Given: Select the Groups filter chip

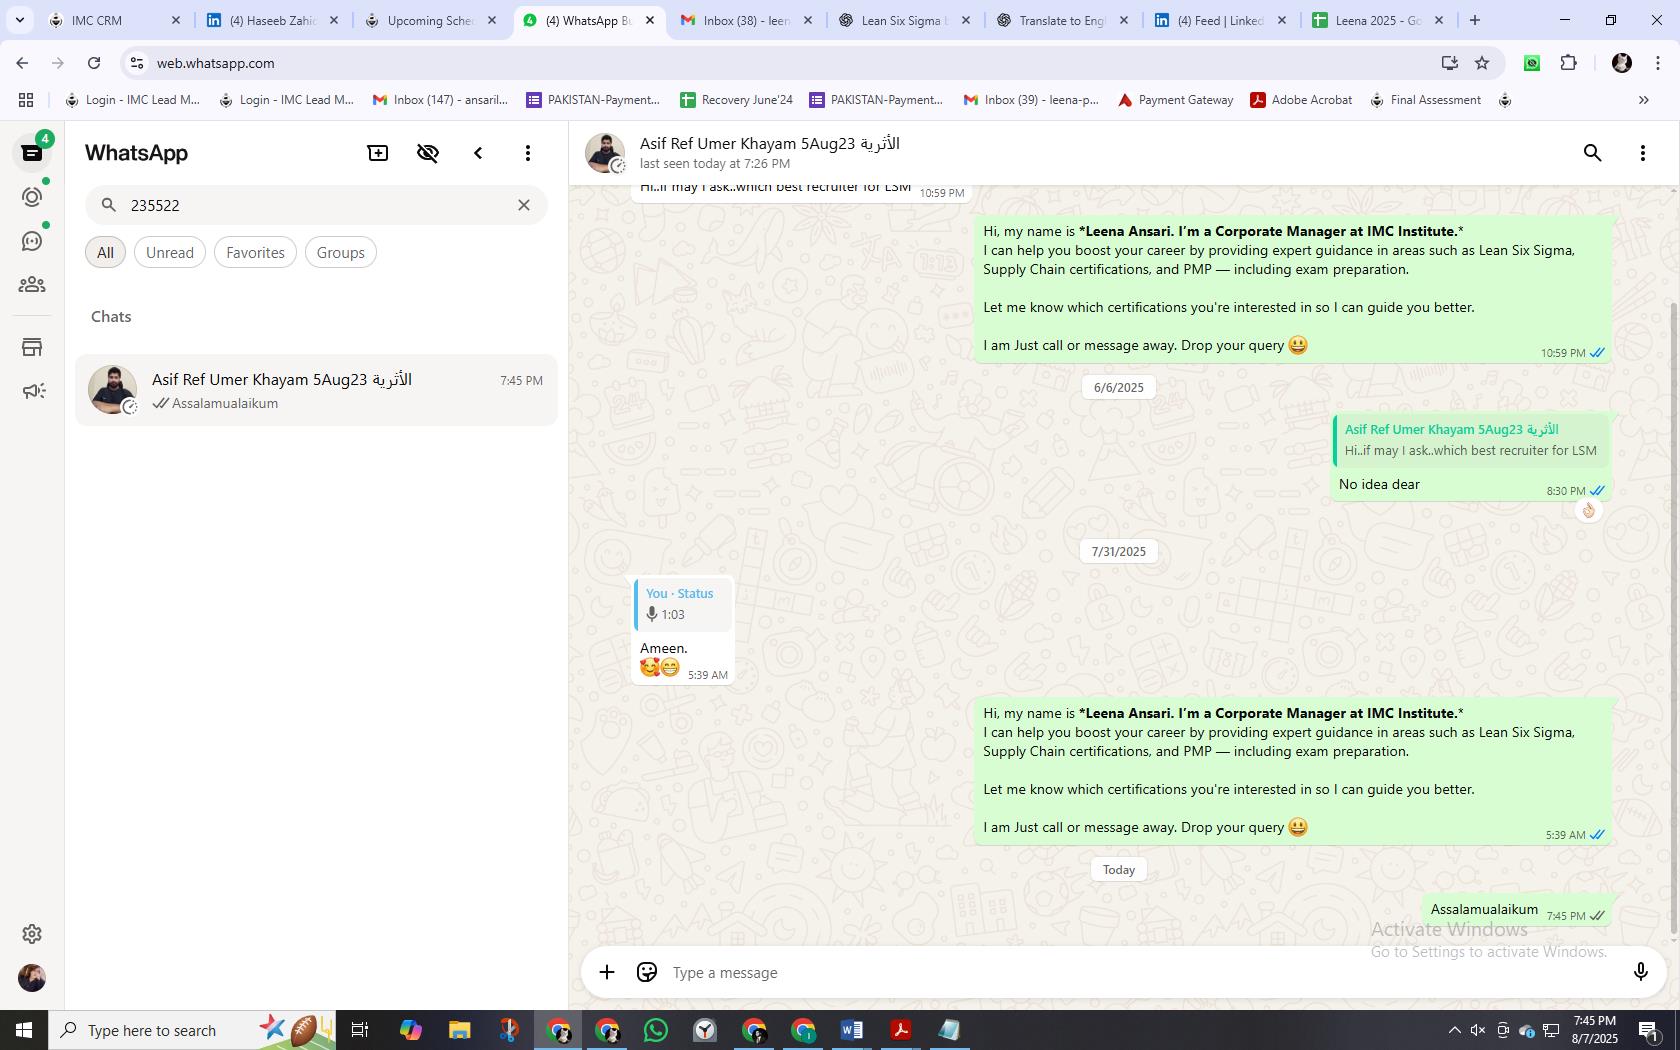Looking at the screenshot, I should point(341,252).
